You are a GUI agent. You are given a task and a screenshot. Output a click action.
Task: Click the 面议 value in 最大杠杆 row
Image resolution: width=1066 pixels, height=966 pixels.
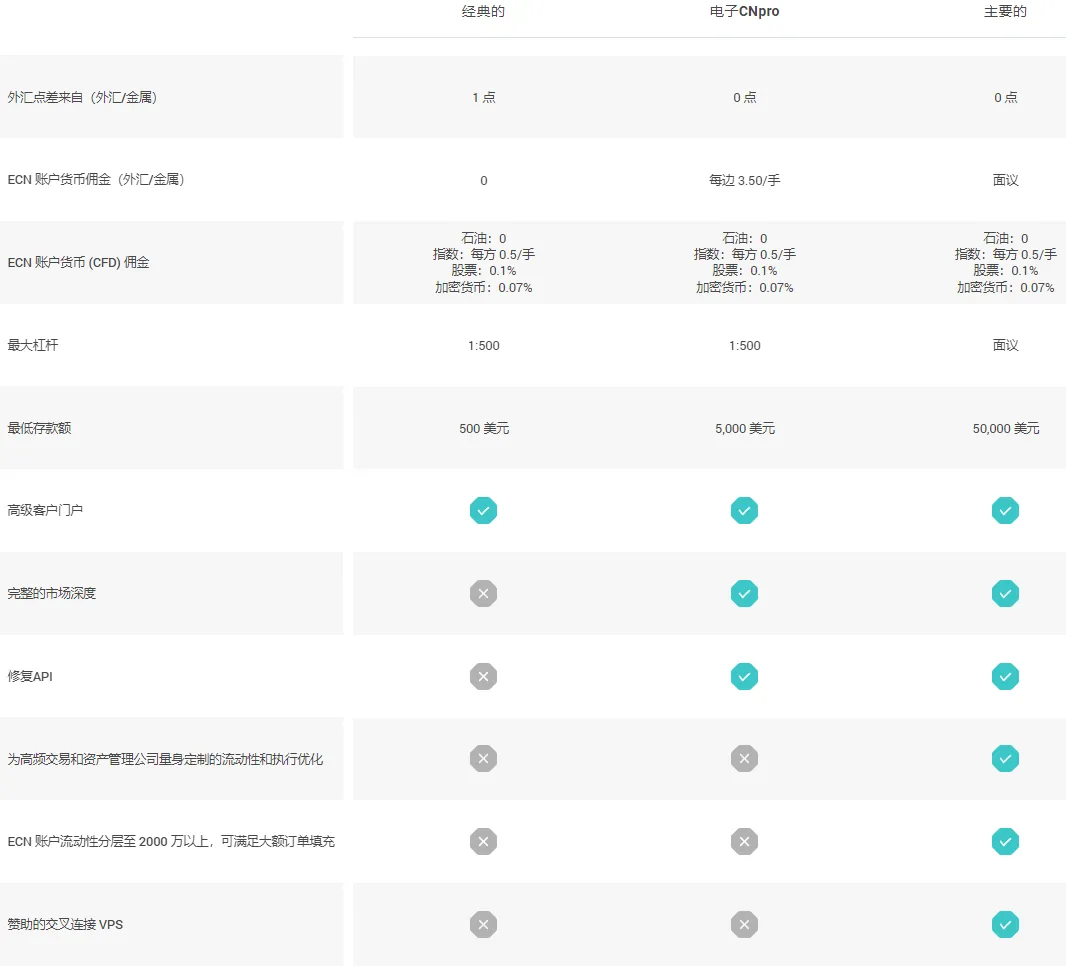(1005, 345)
